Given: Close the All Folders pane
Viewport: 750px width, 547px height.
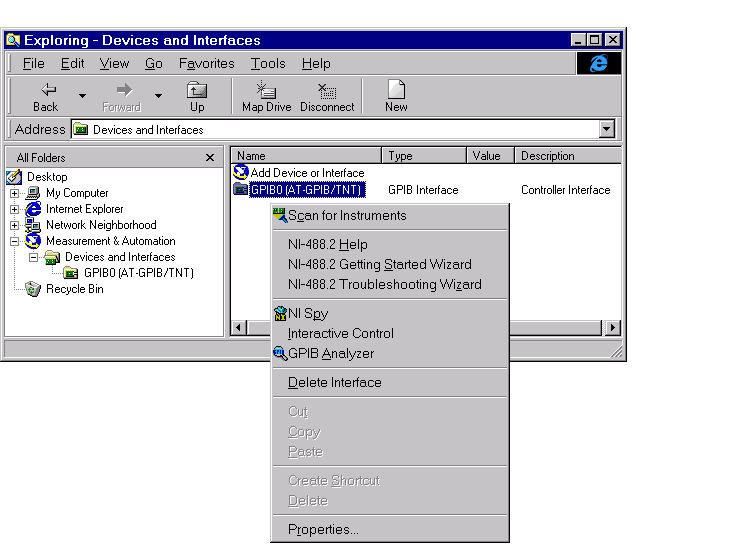Looking at the screenshot, I should [x=210, y=157].
